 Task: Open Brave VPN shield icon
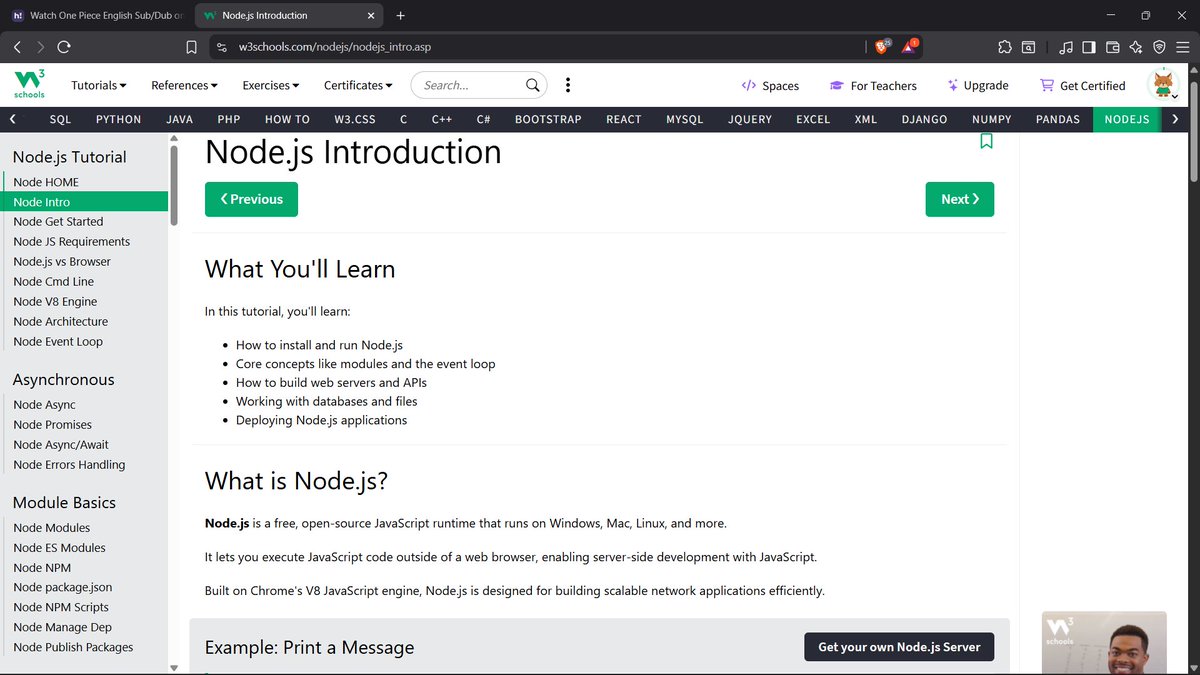pos(1159,47)
